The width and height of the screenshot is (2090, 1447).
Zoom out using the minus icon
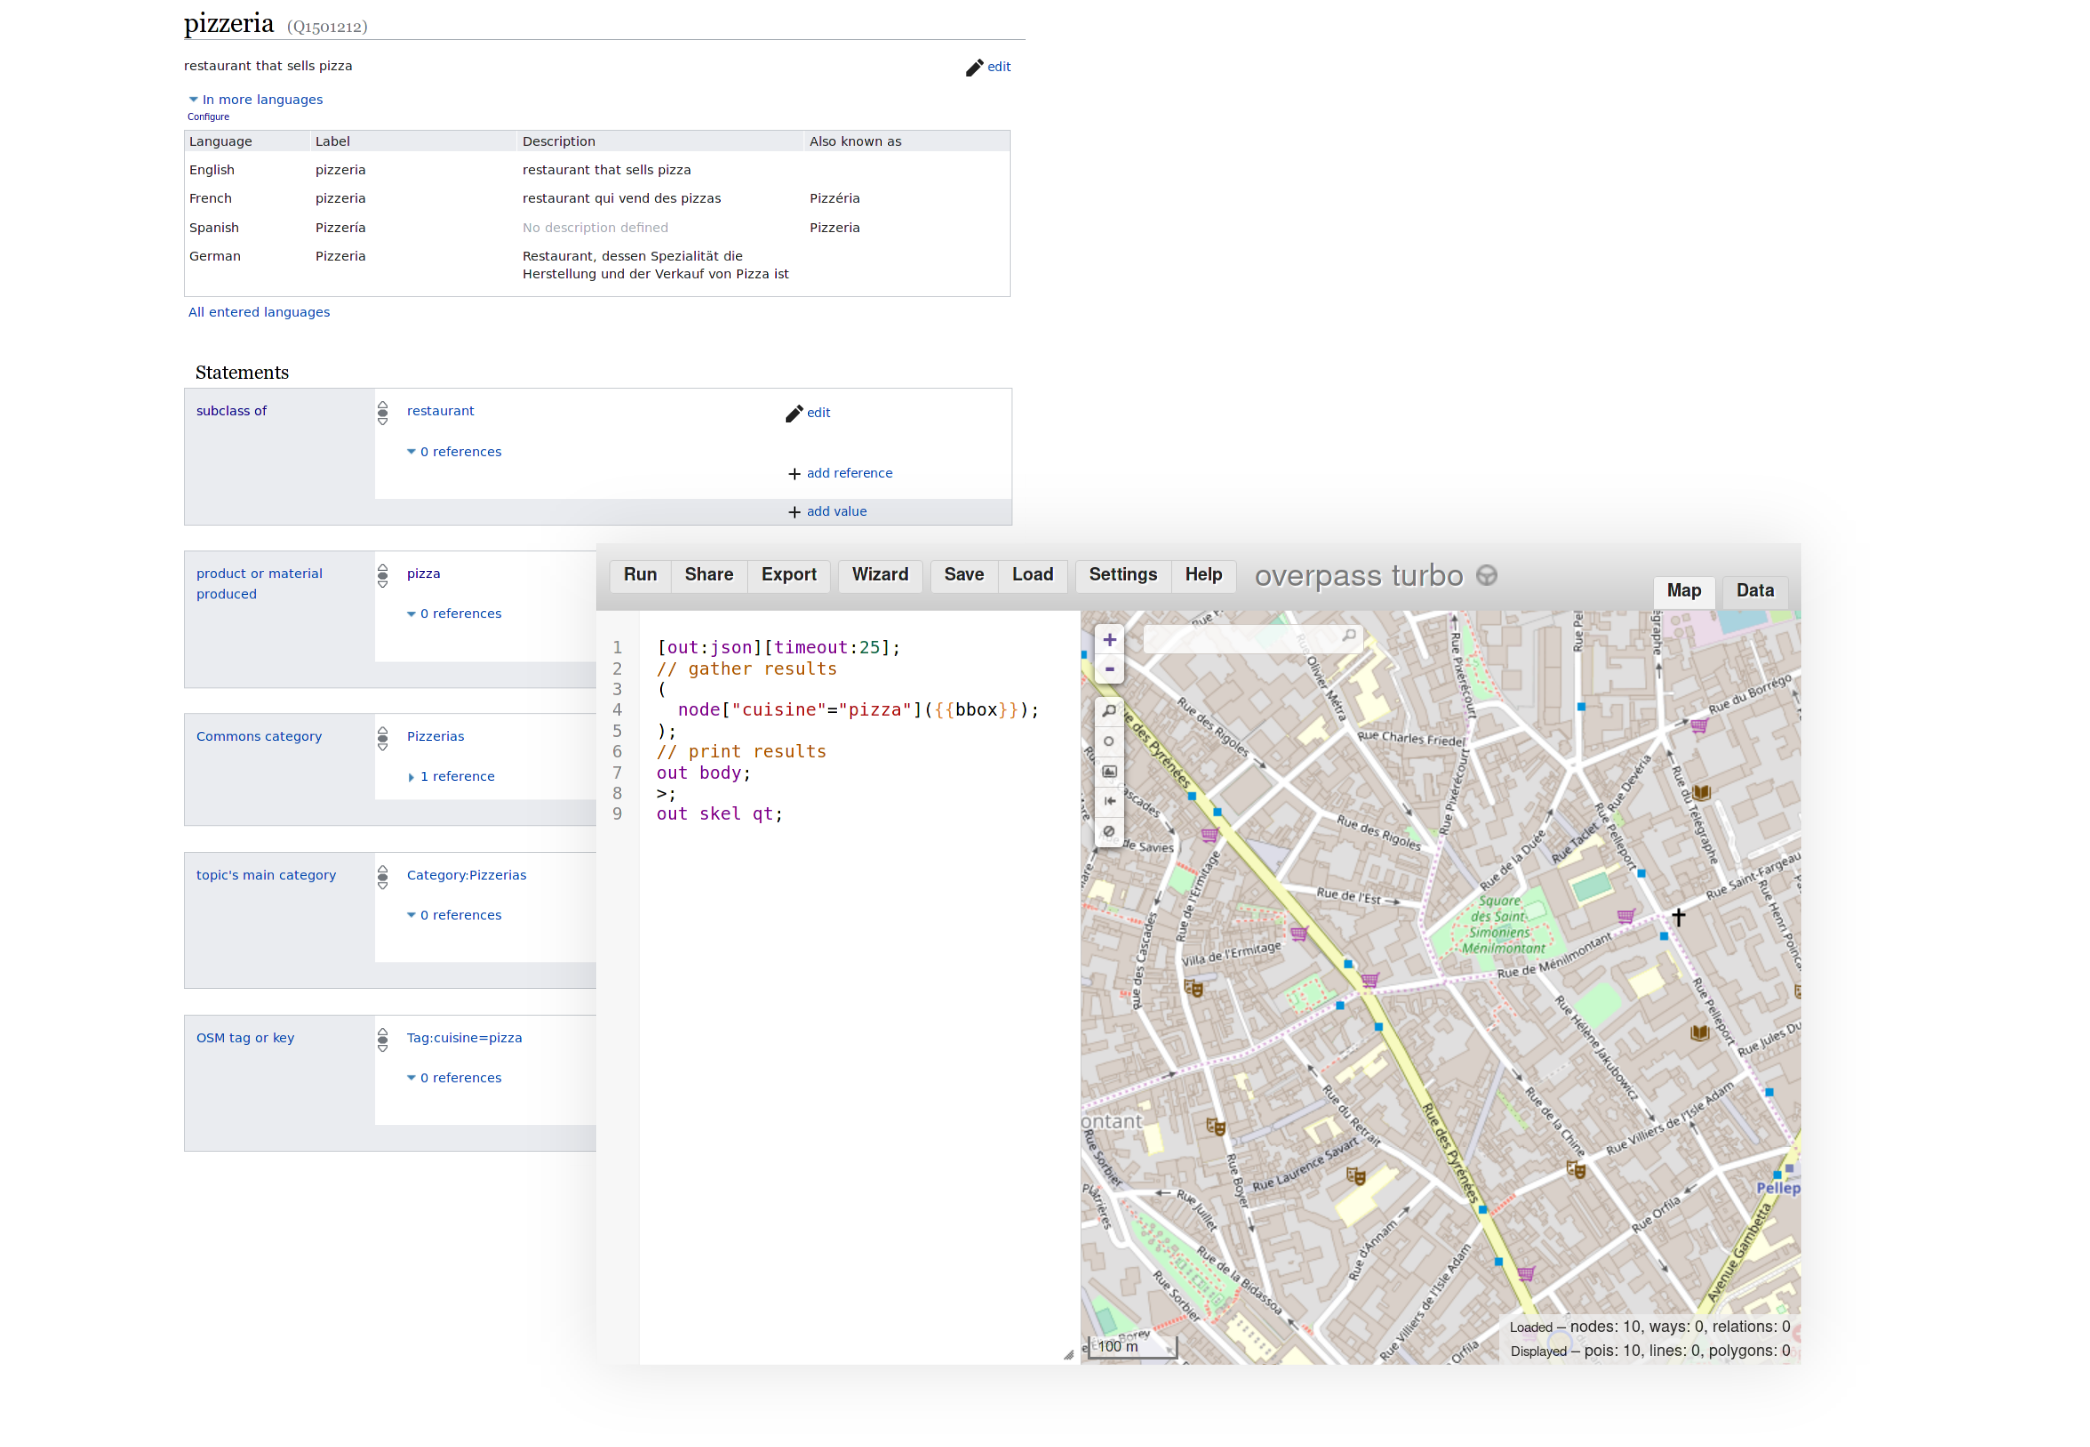coord(1108,669)
